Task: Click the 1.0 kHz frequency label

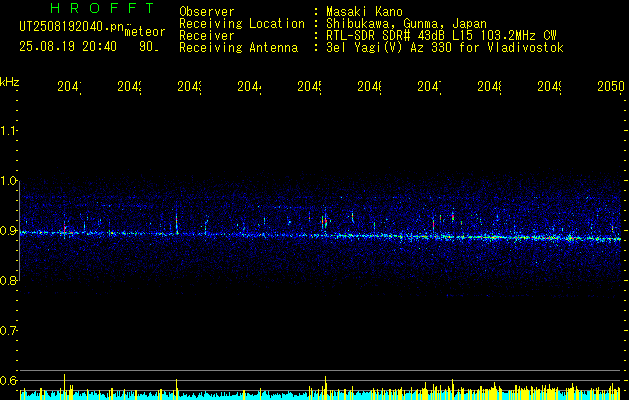Action: (x=8, y=181)
